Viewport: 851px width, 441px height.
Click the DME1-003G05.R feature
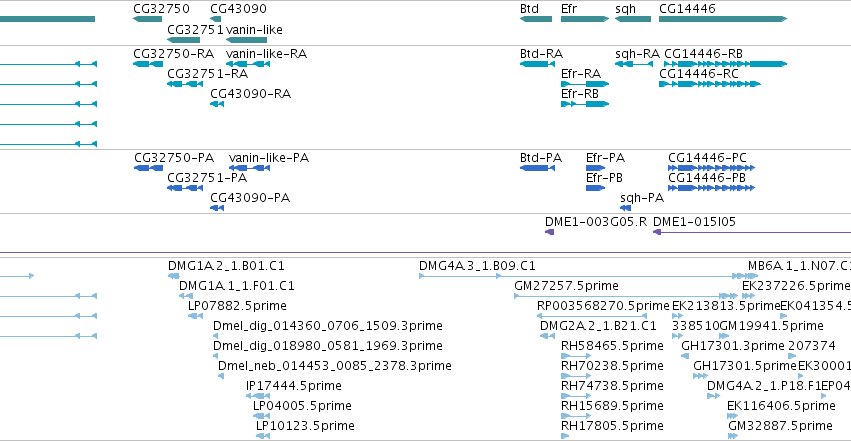pos(550,232)
